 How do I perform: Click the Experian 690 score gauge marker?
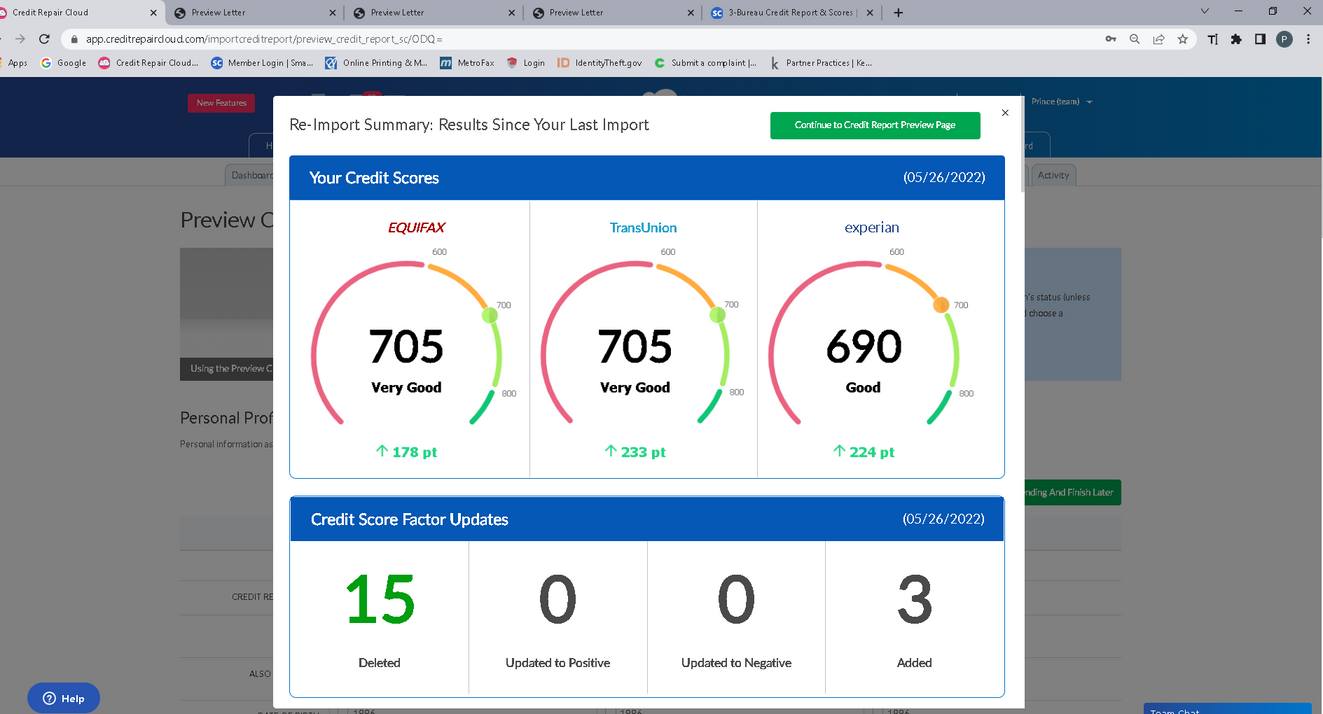pyautogui.click(x=941, y=305)
